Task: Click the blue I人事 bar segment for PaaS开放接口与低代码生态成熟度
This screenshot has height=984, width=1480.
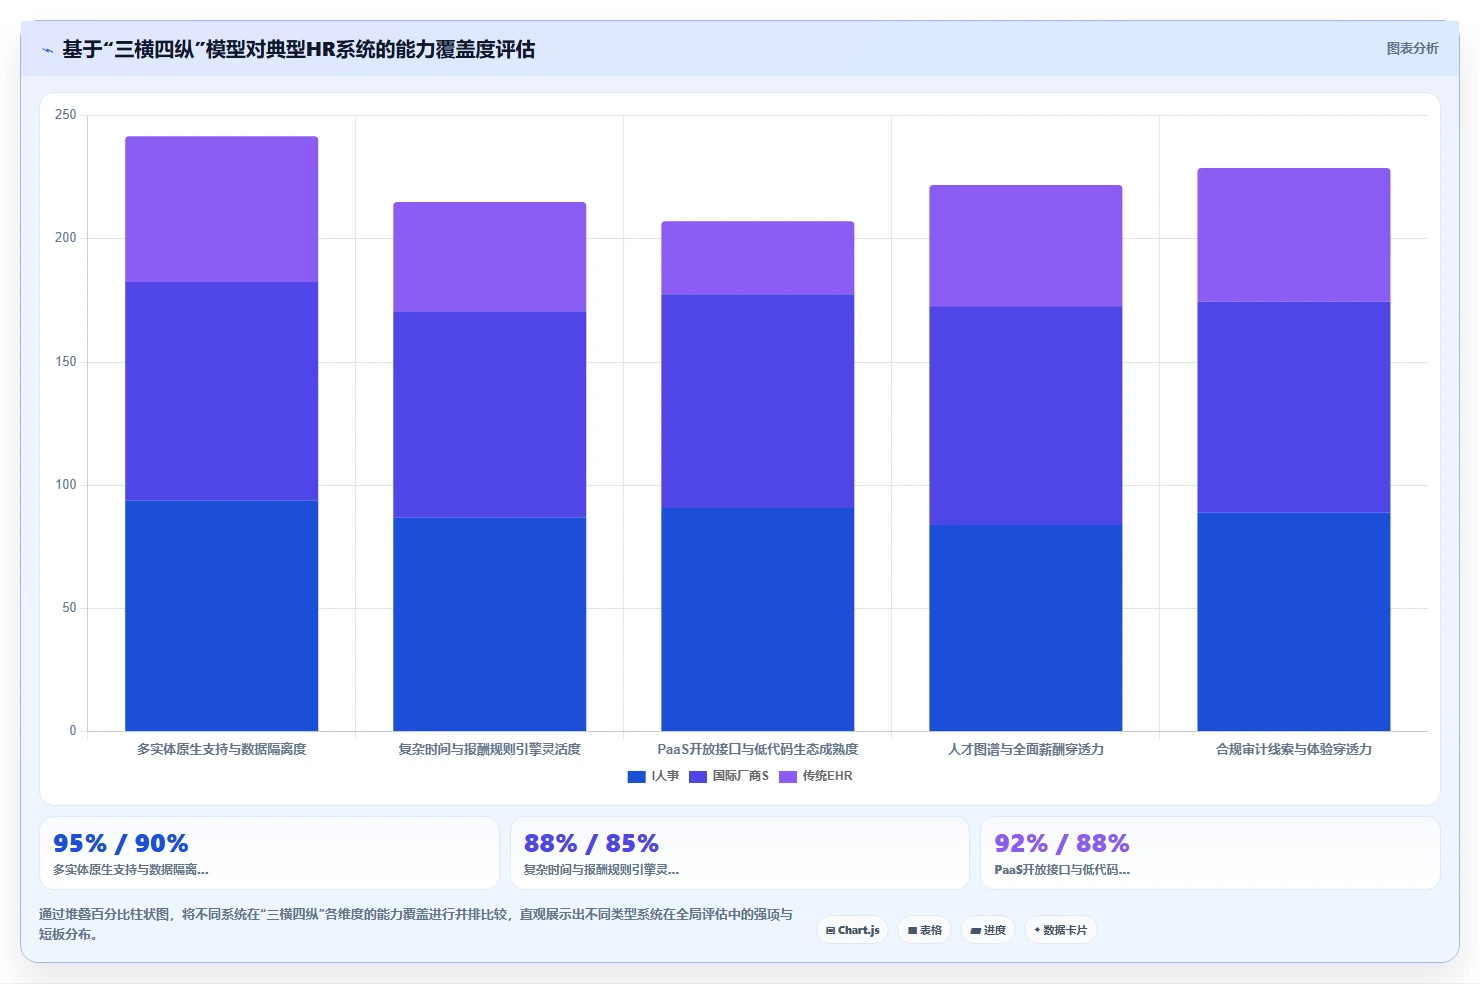Action: (x=757, y=620)
